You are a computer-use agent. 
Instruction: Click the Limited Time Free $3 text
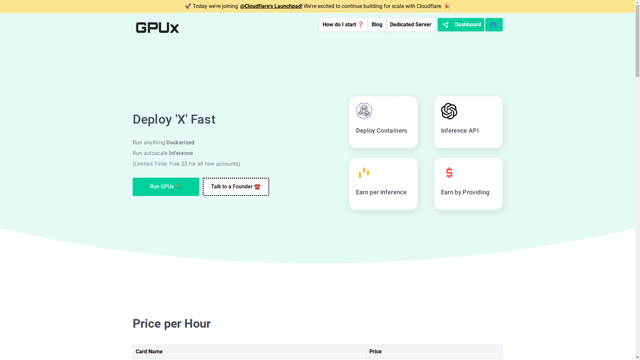[186, 164]
